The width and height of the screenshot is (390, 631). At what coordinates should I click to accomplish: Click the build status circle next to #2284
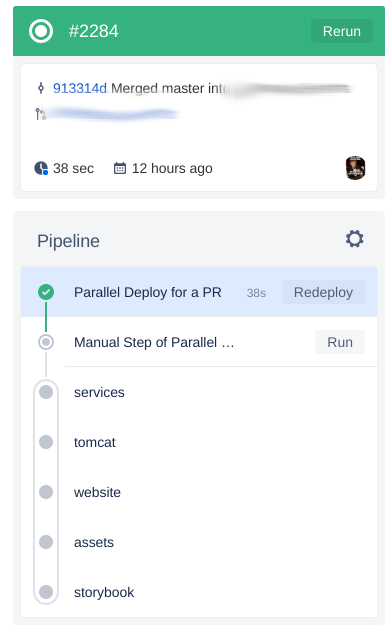click(41, 31)
